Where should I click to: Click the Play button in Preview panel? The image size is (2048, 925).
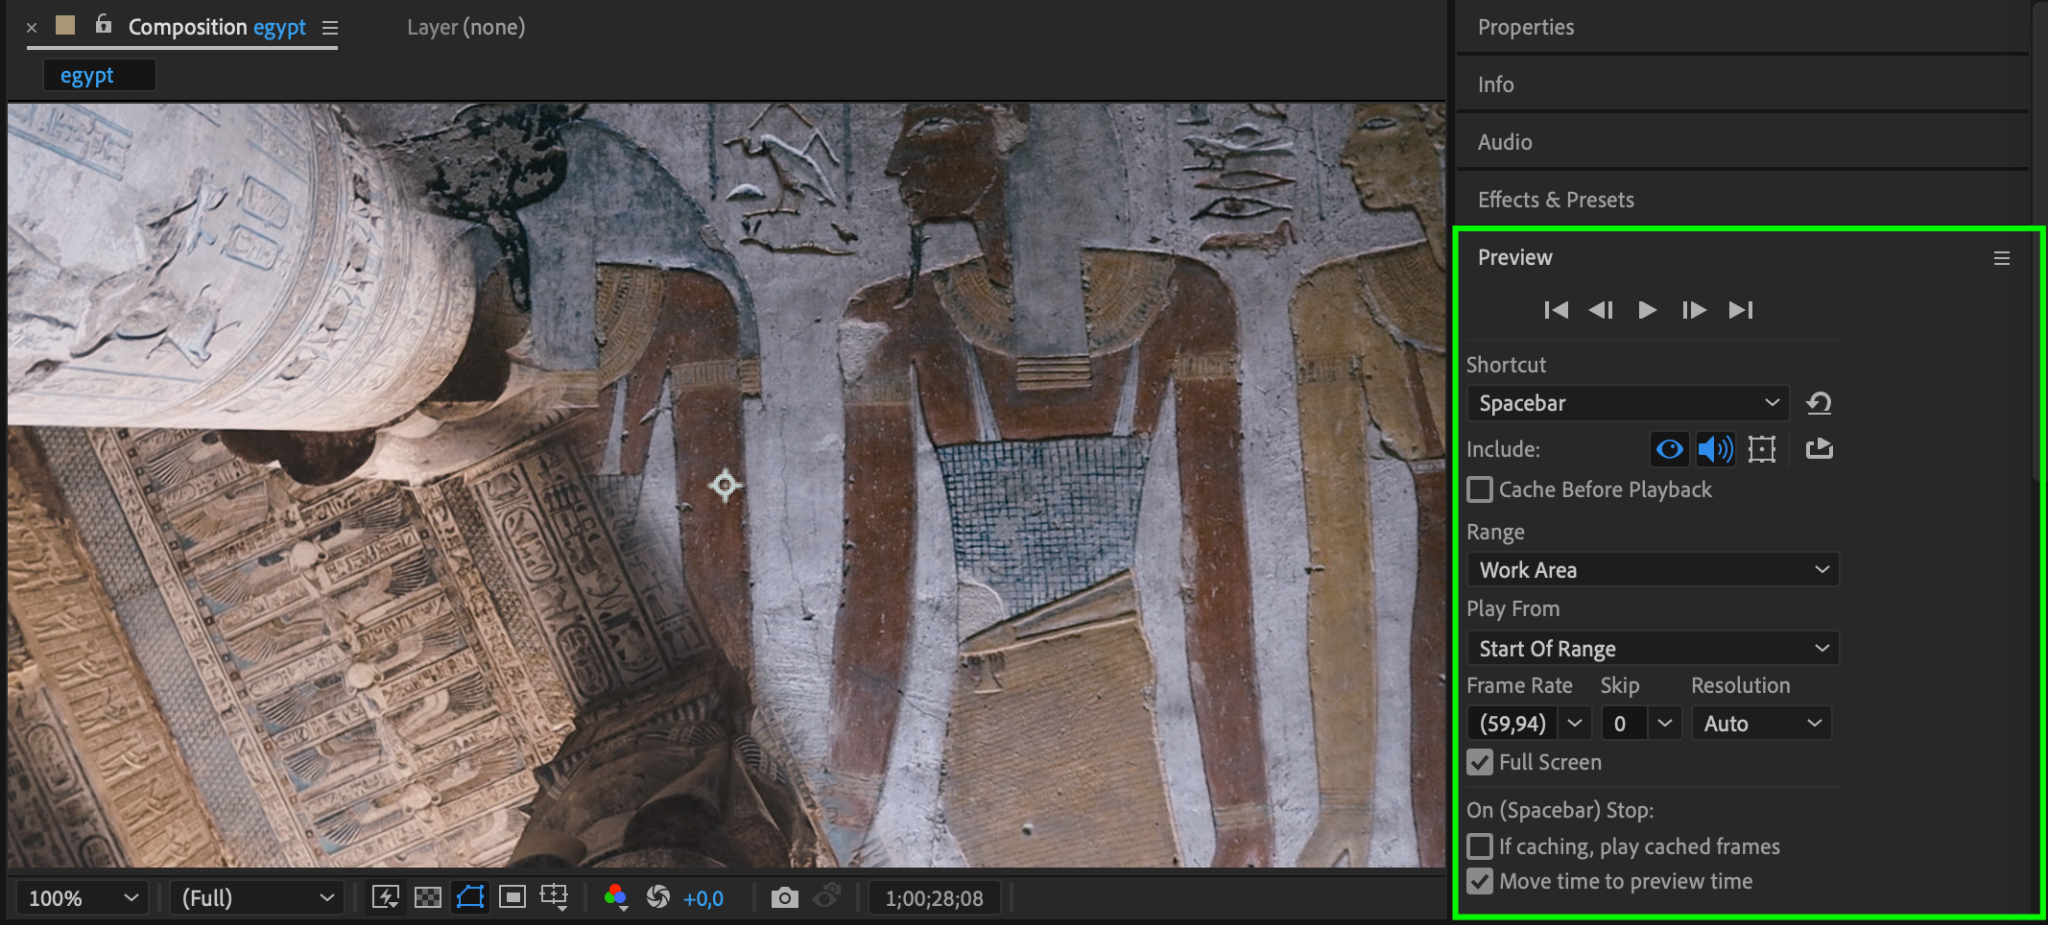tap(1647, 310)
